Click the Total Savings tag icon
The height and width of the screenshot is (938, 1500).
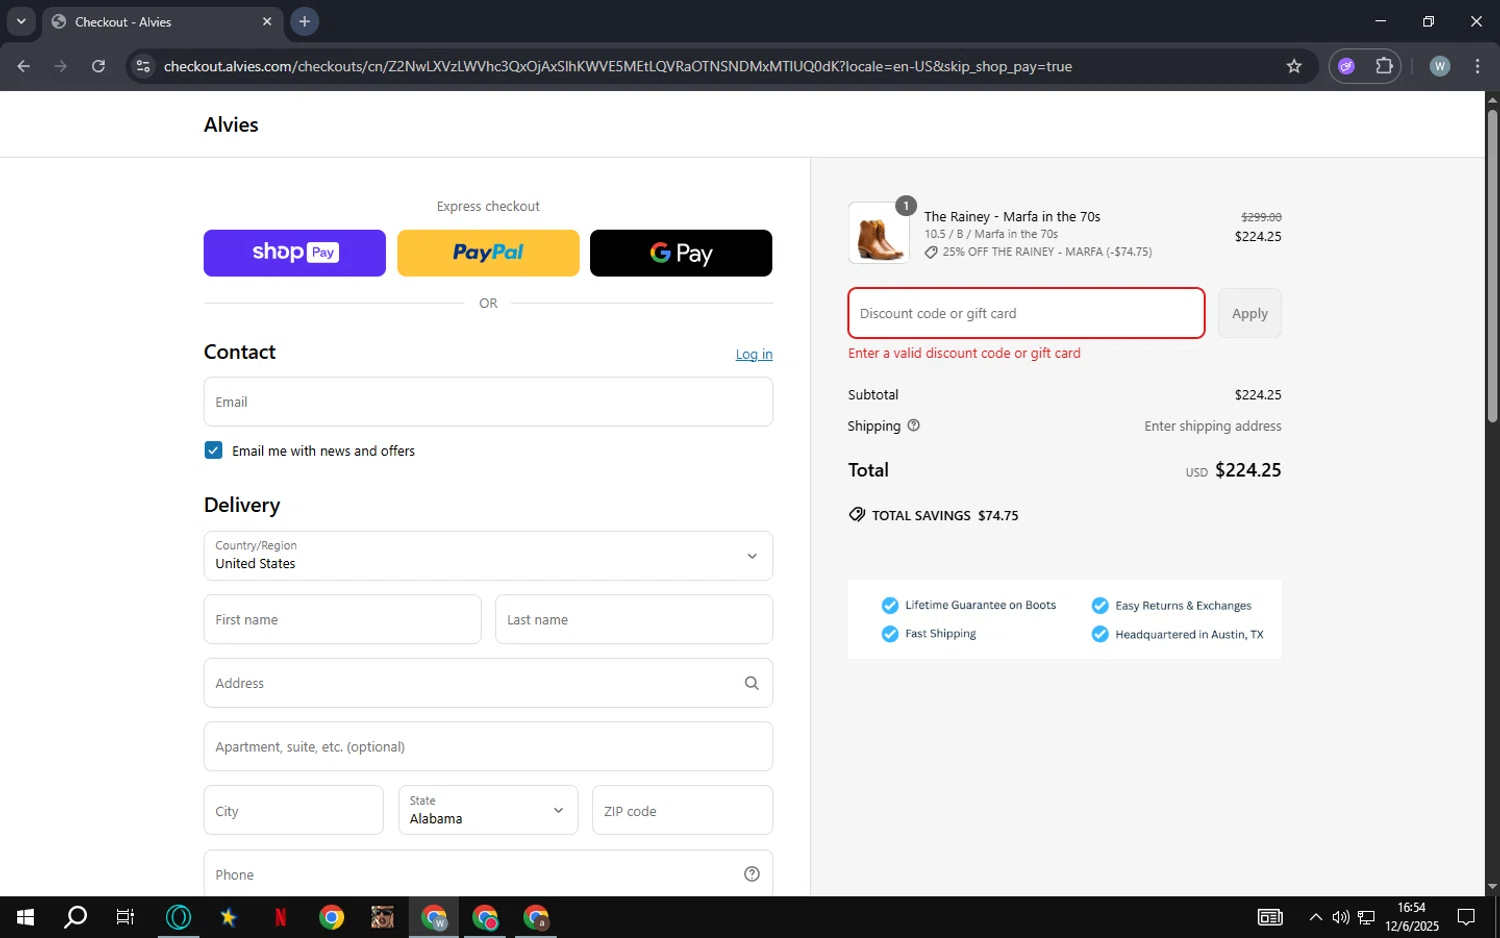pos(857,515)
